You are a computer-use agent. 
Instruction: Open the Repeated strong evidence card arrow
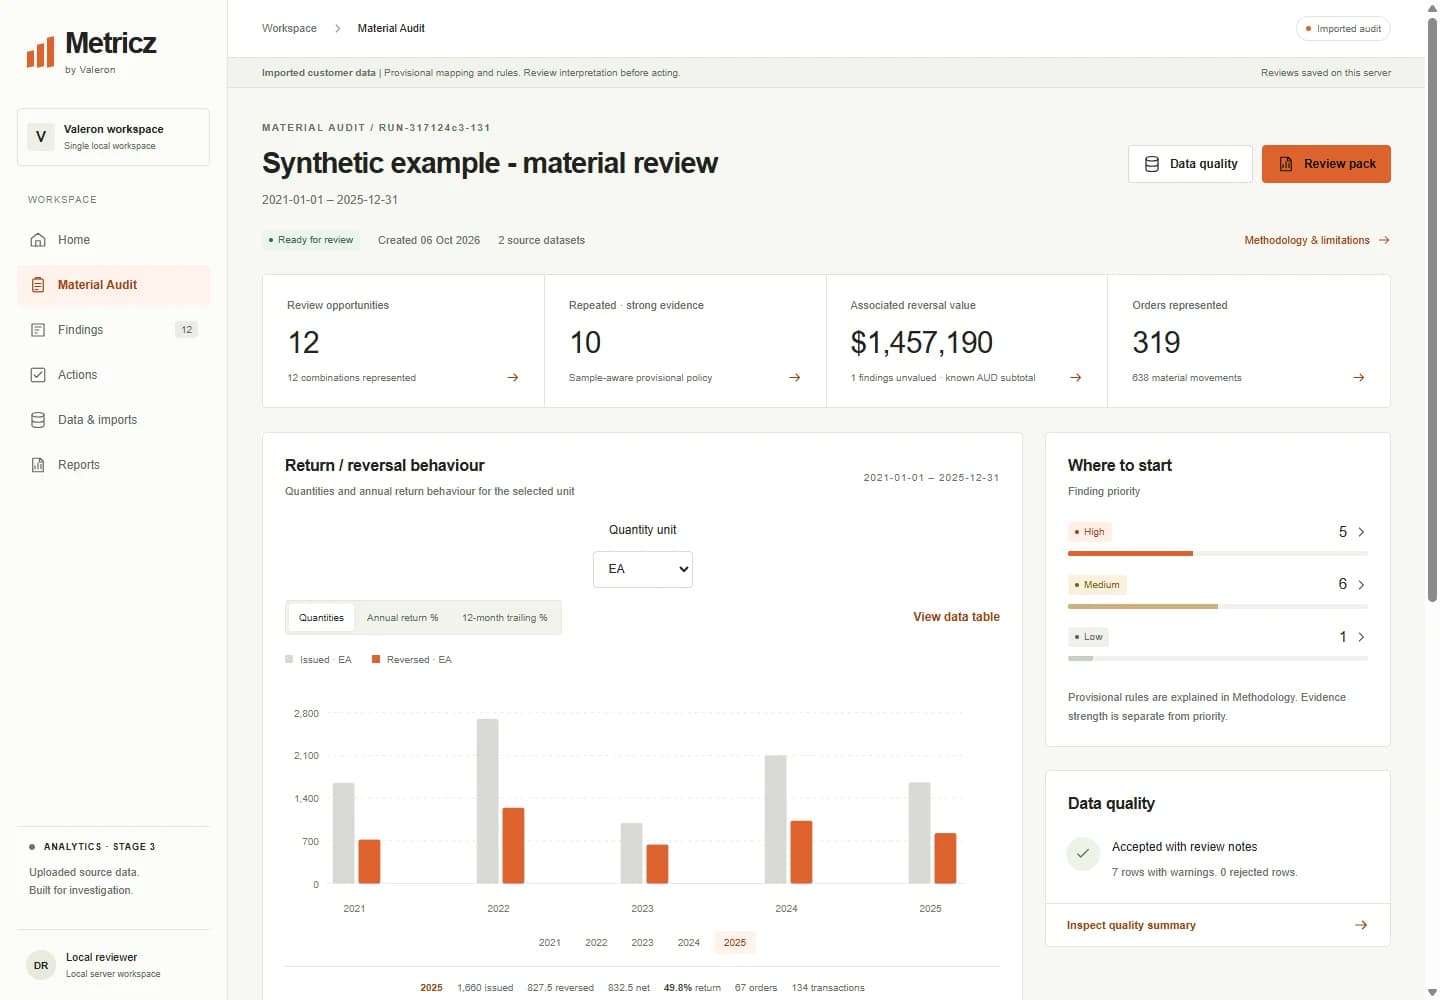point(795,378)
